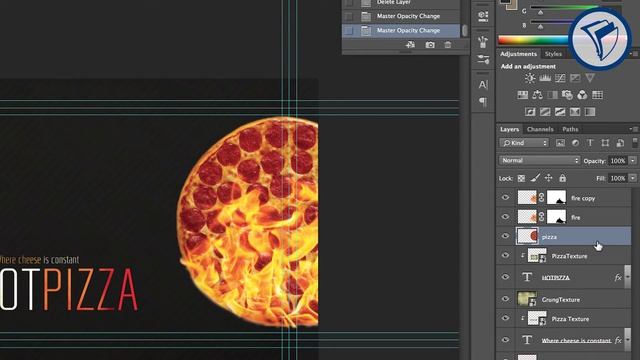Toggle visibility of the PizzaTexture layer
640x360 pixels.
(x=505, y=256)
